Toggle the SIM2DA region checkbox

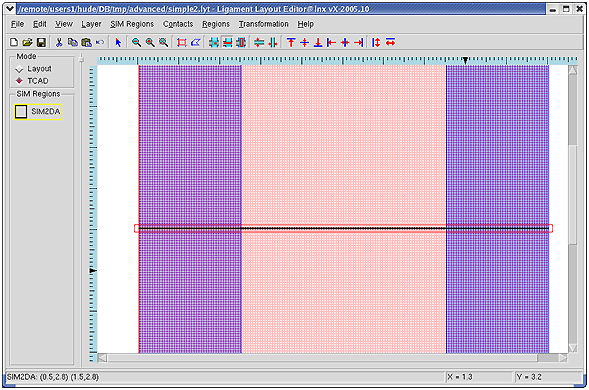[21, 112]
